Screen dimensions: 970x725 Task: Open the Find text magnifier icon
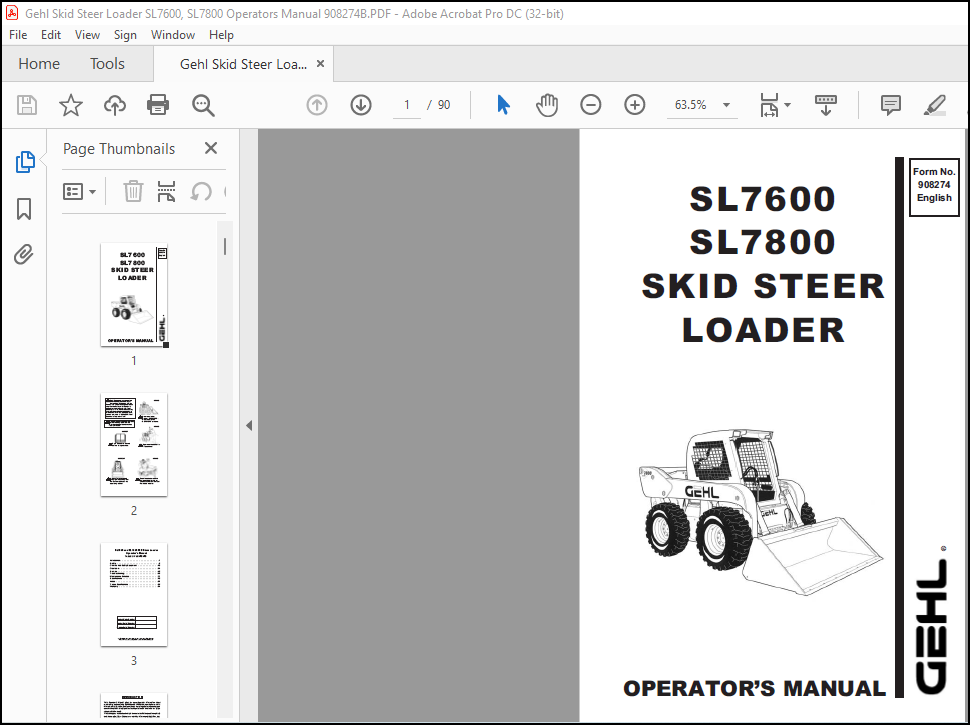coord(203,105)
